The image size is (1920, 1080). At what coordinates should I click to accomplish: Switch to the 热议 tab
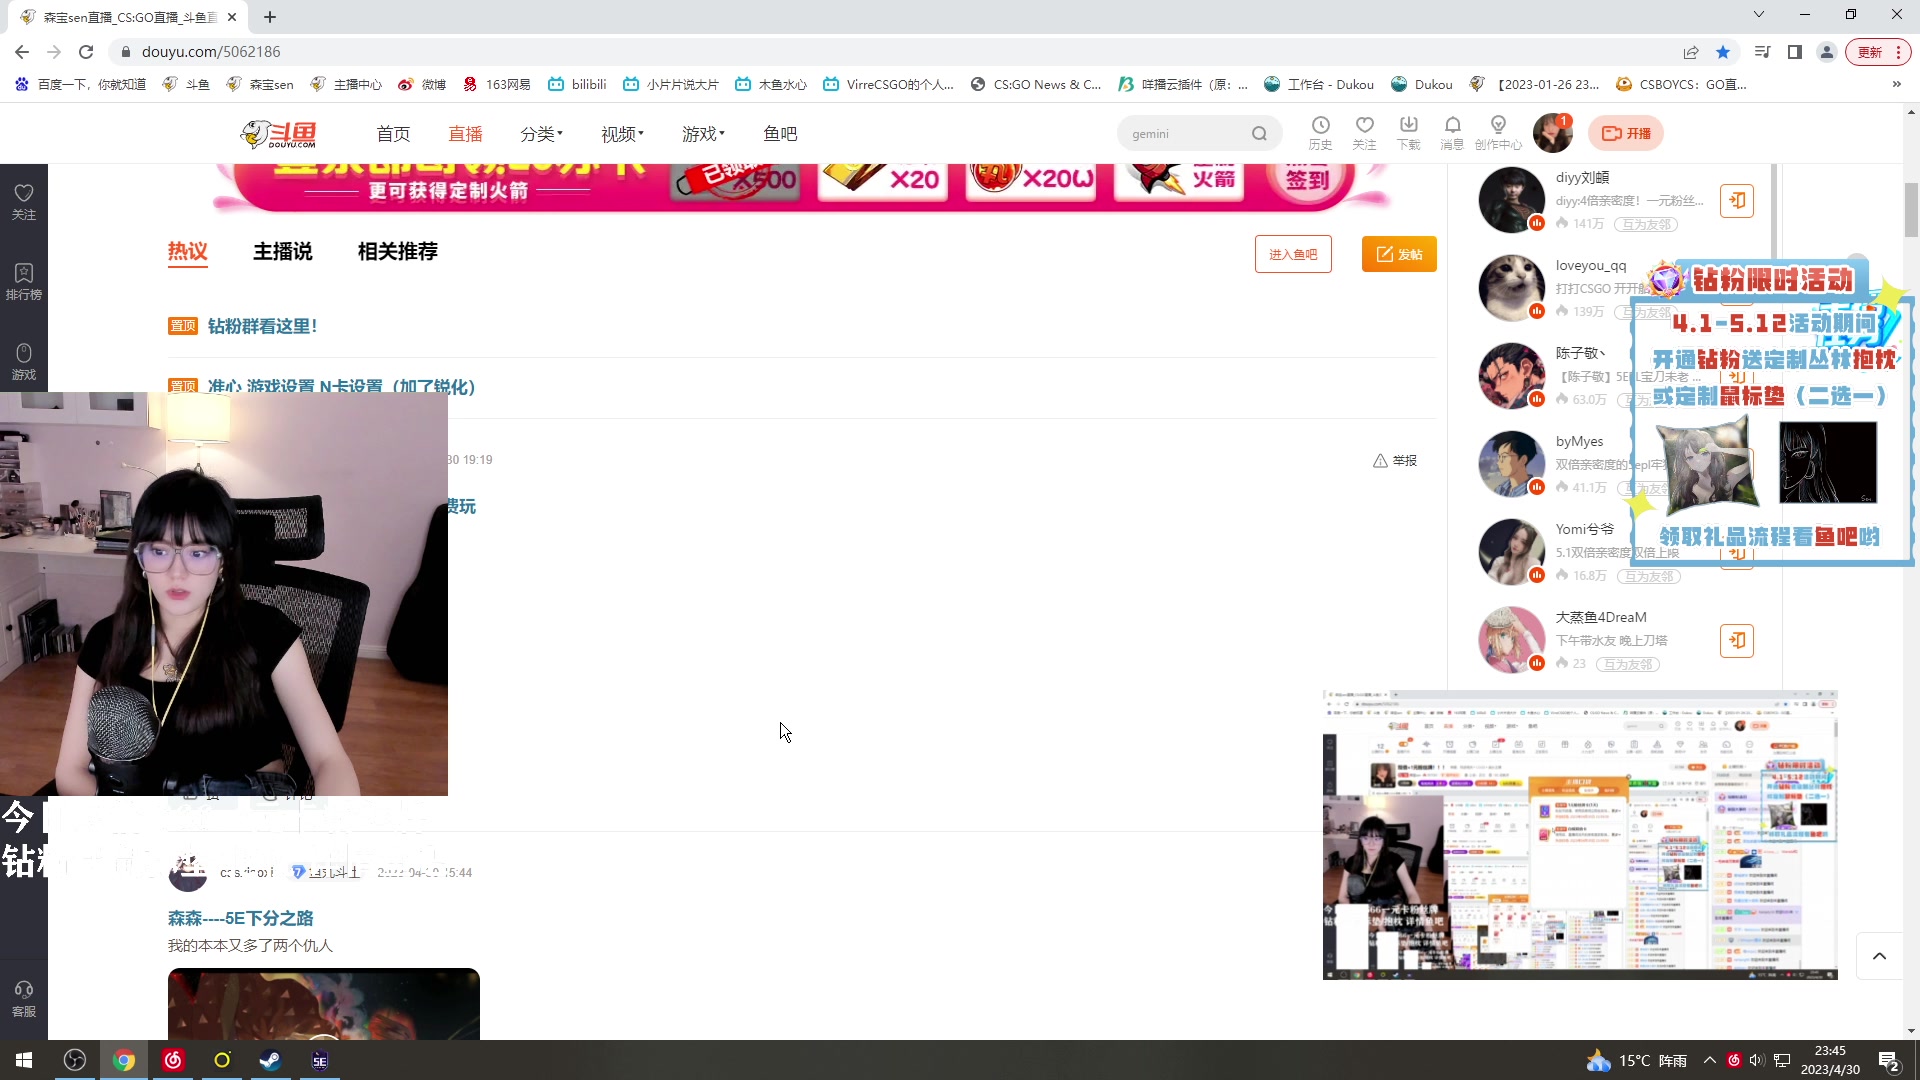(187, 252)
